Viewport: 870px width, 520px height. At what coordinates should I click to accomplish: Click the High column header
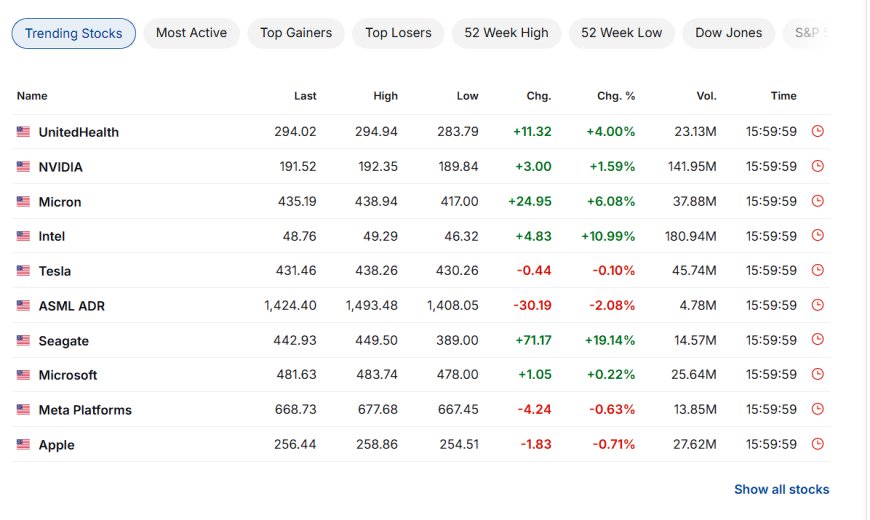click(x=386, y=96)
